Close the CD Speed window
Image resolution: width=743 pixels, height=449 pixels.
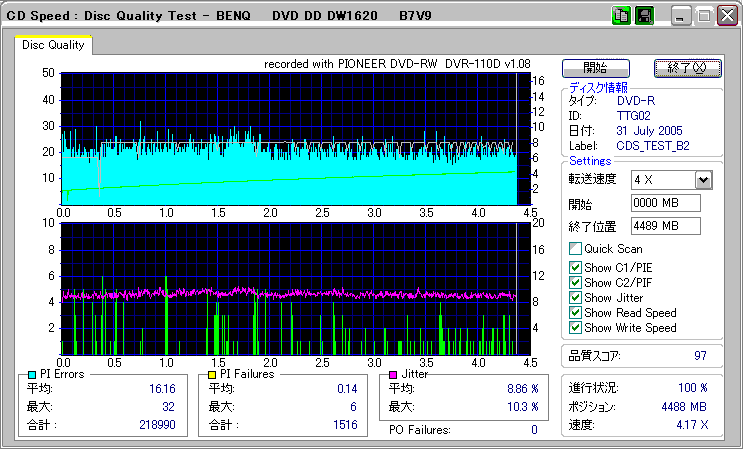726,16
